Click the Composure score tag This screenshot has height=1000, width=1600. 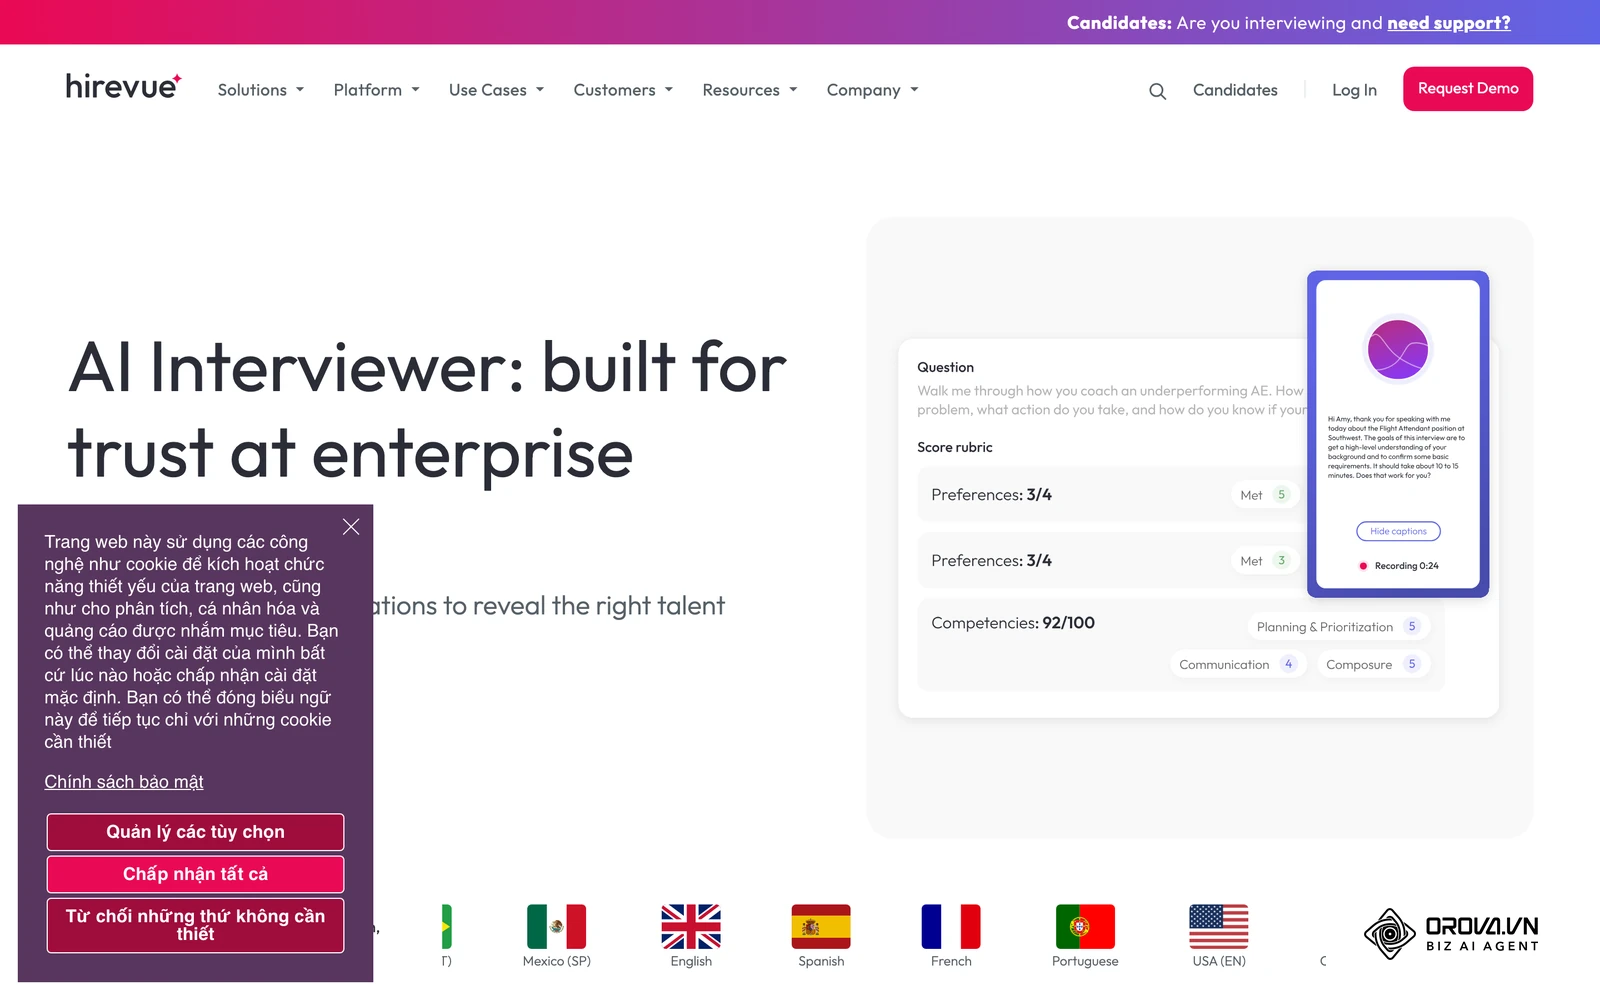point(1372,664)
